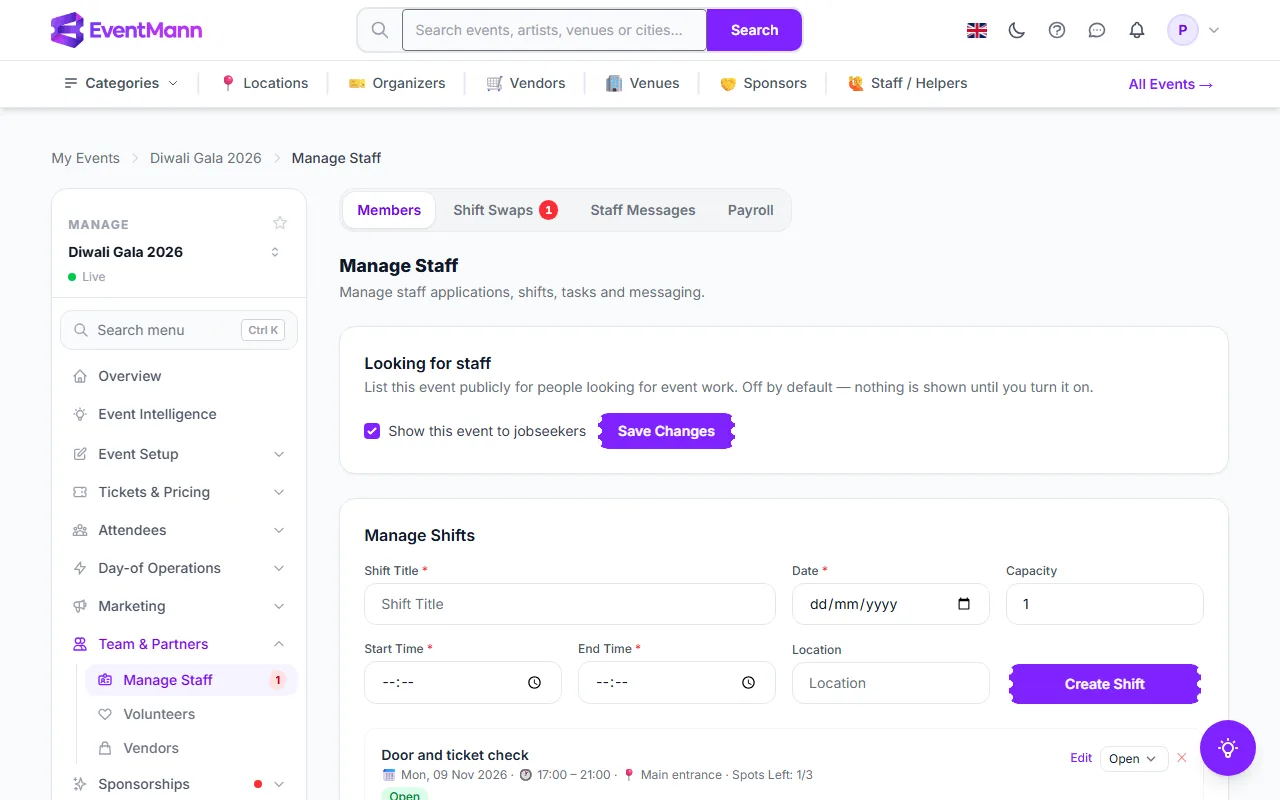Select the Members tab
This screenshot has height=800, width=1280.
[x=389, y=210]
